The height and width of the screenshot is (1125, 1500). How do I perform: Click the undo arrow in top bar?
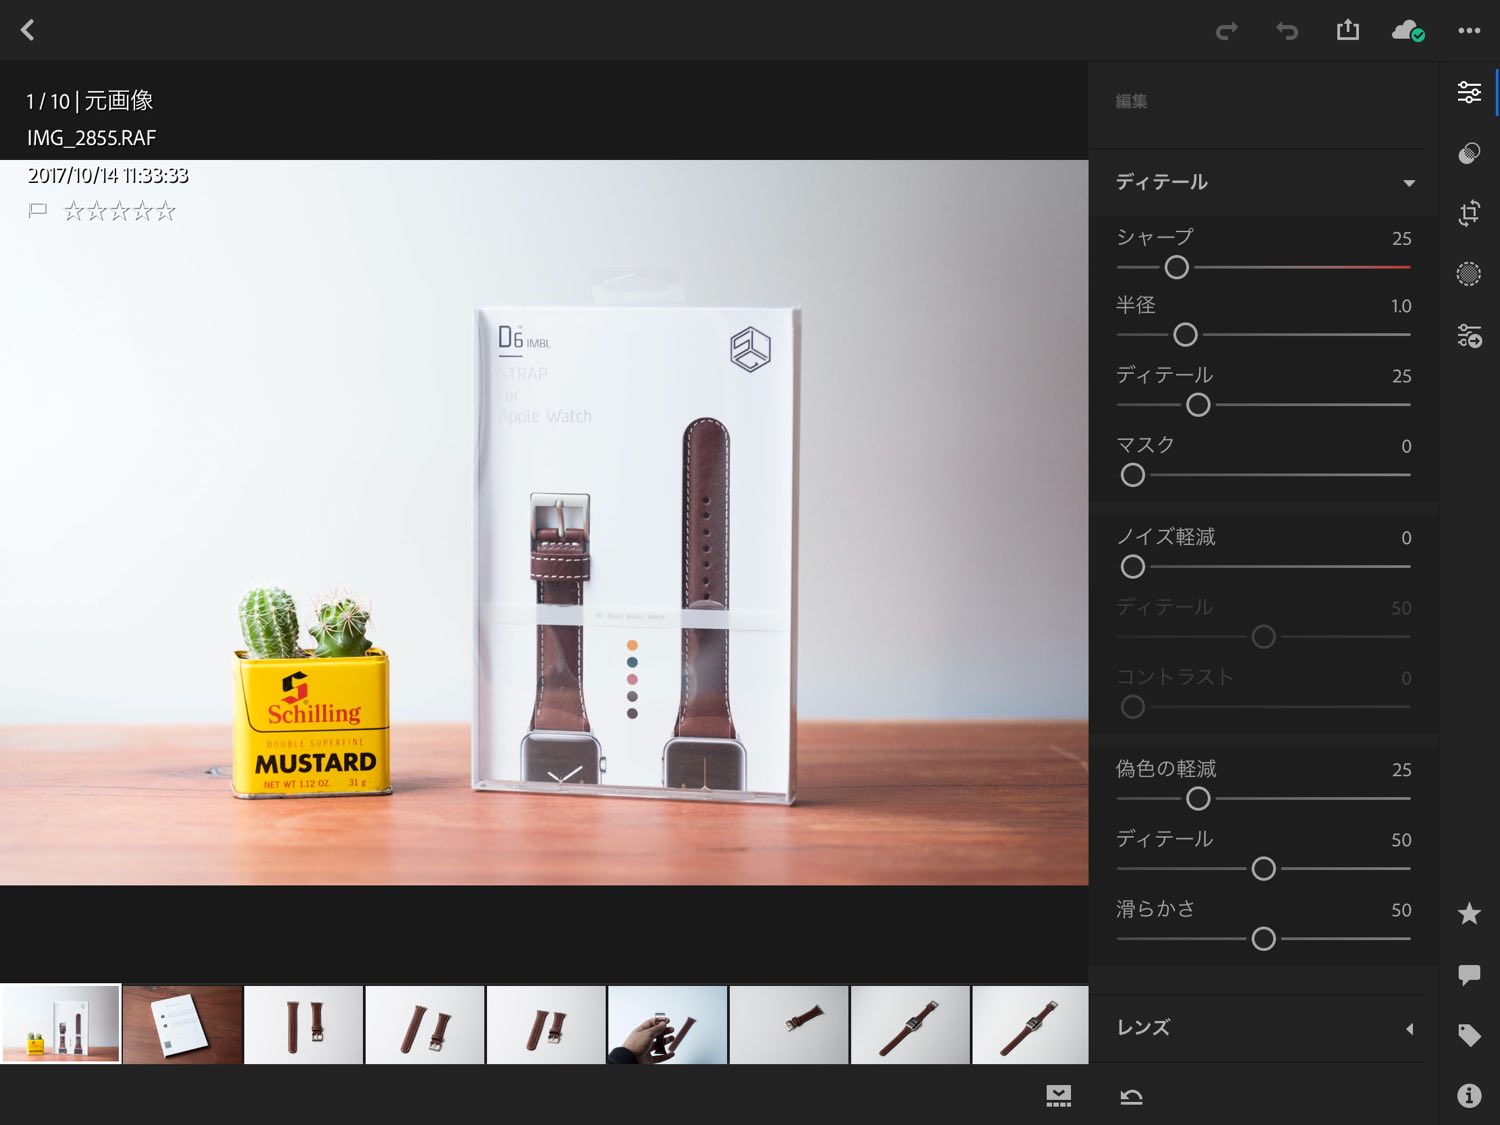tap(1287, 31)
